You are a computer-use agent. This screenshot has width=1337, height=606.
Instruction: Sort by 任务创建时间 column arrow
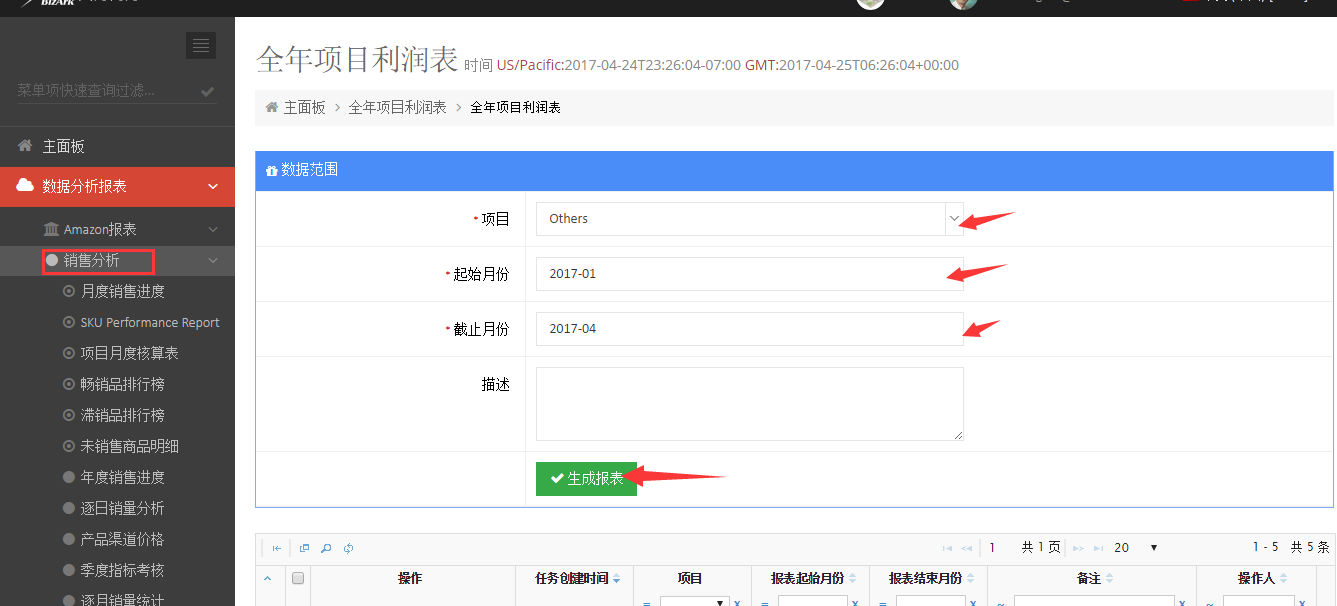click(x=616, y=579)
